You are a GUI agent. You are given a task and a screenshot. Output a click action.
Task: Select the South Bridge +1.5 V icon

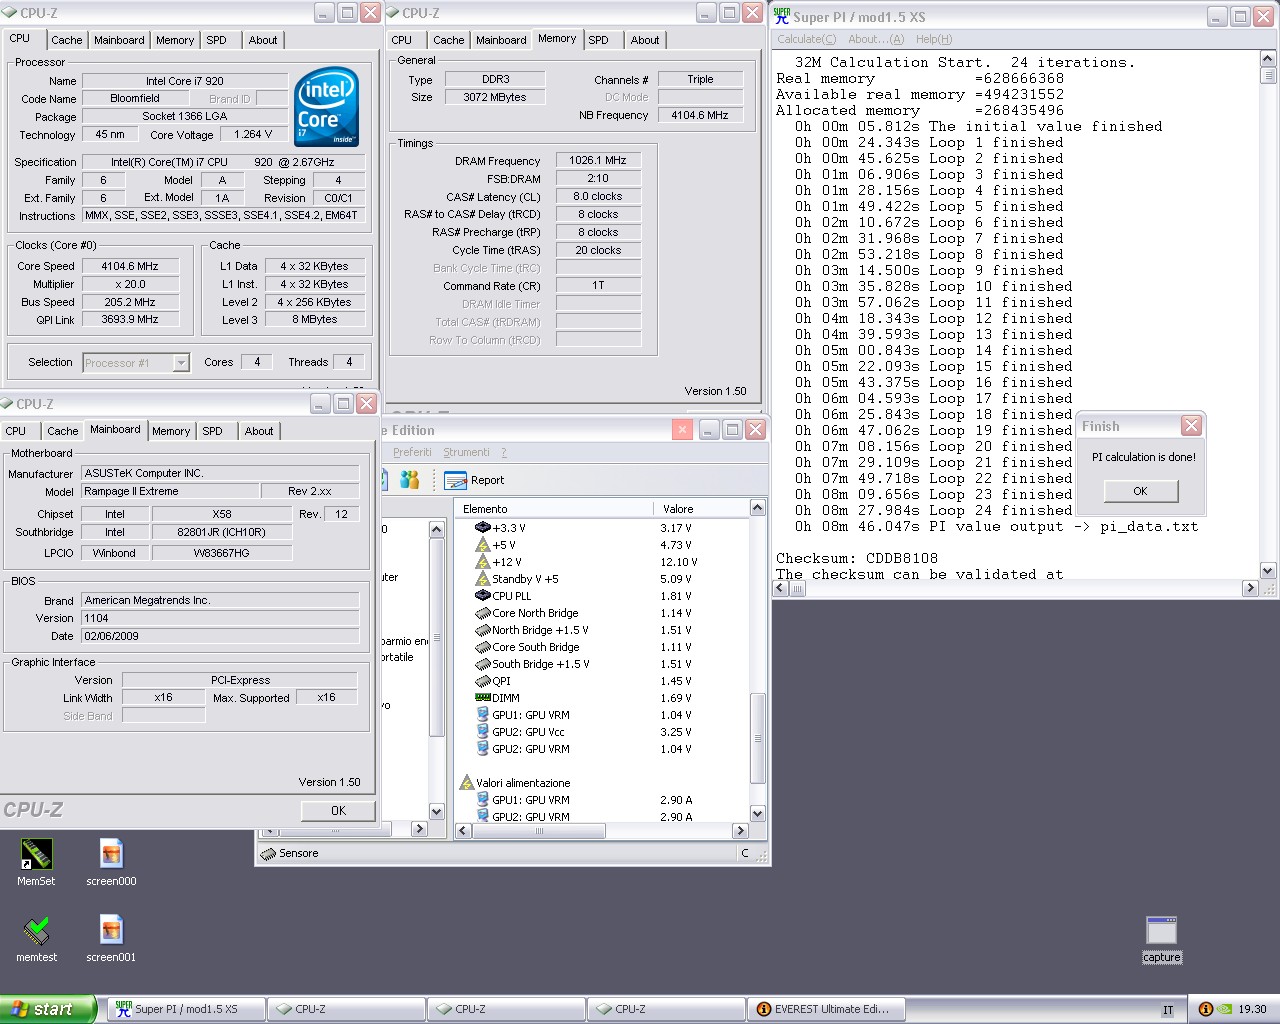(x=482, y=664)
